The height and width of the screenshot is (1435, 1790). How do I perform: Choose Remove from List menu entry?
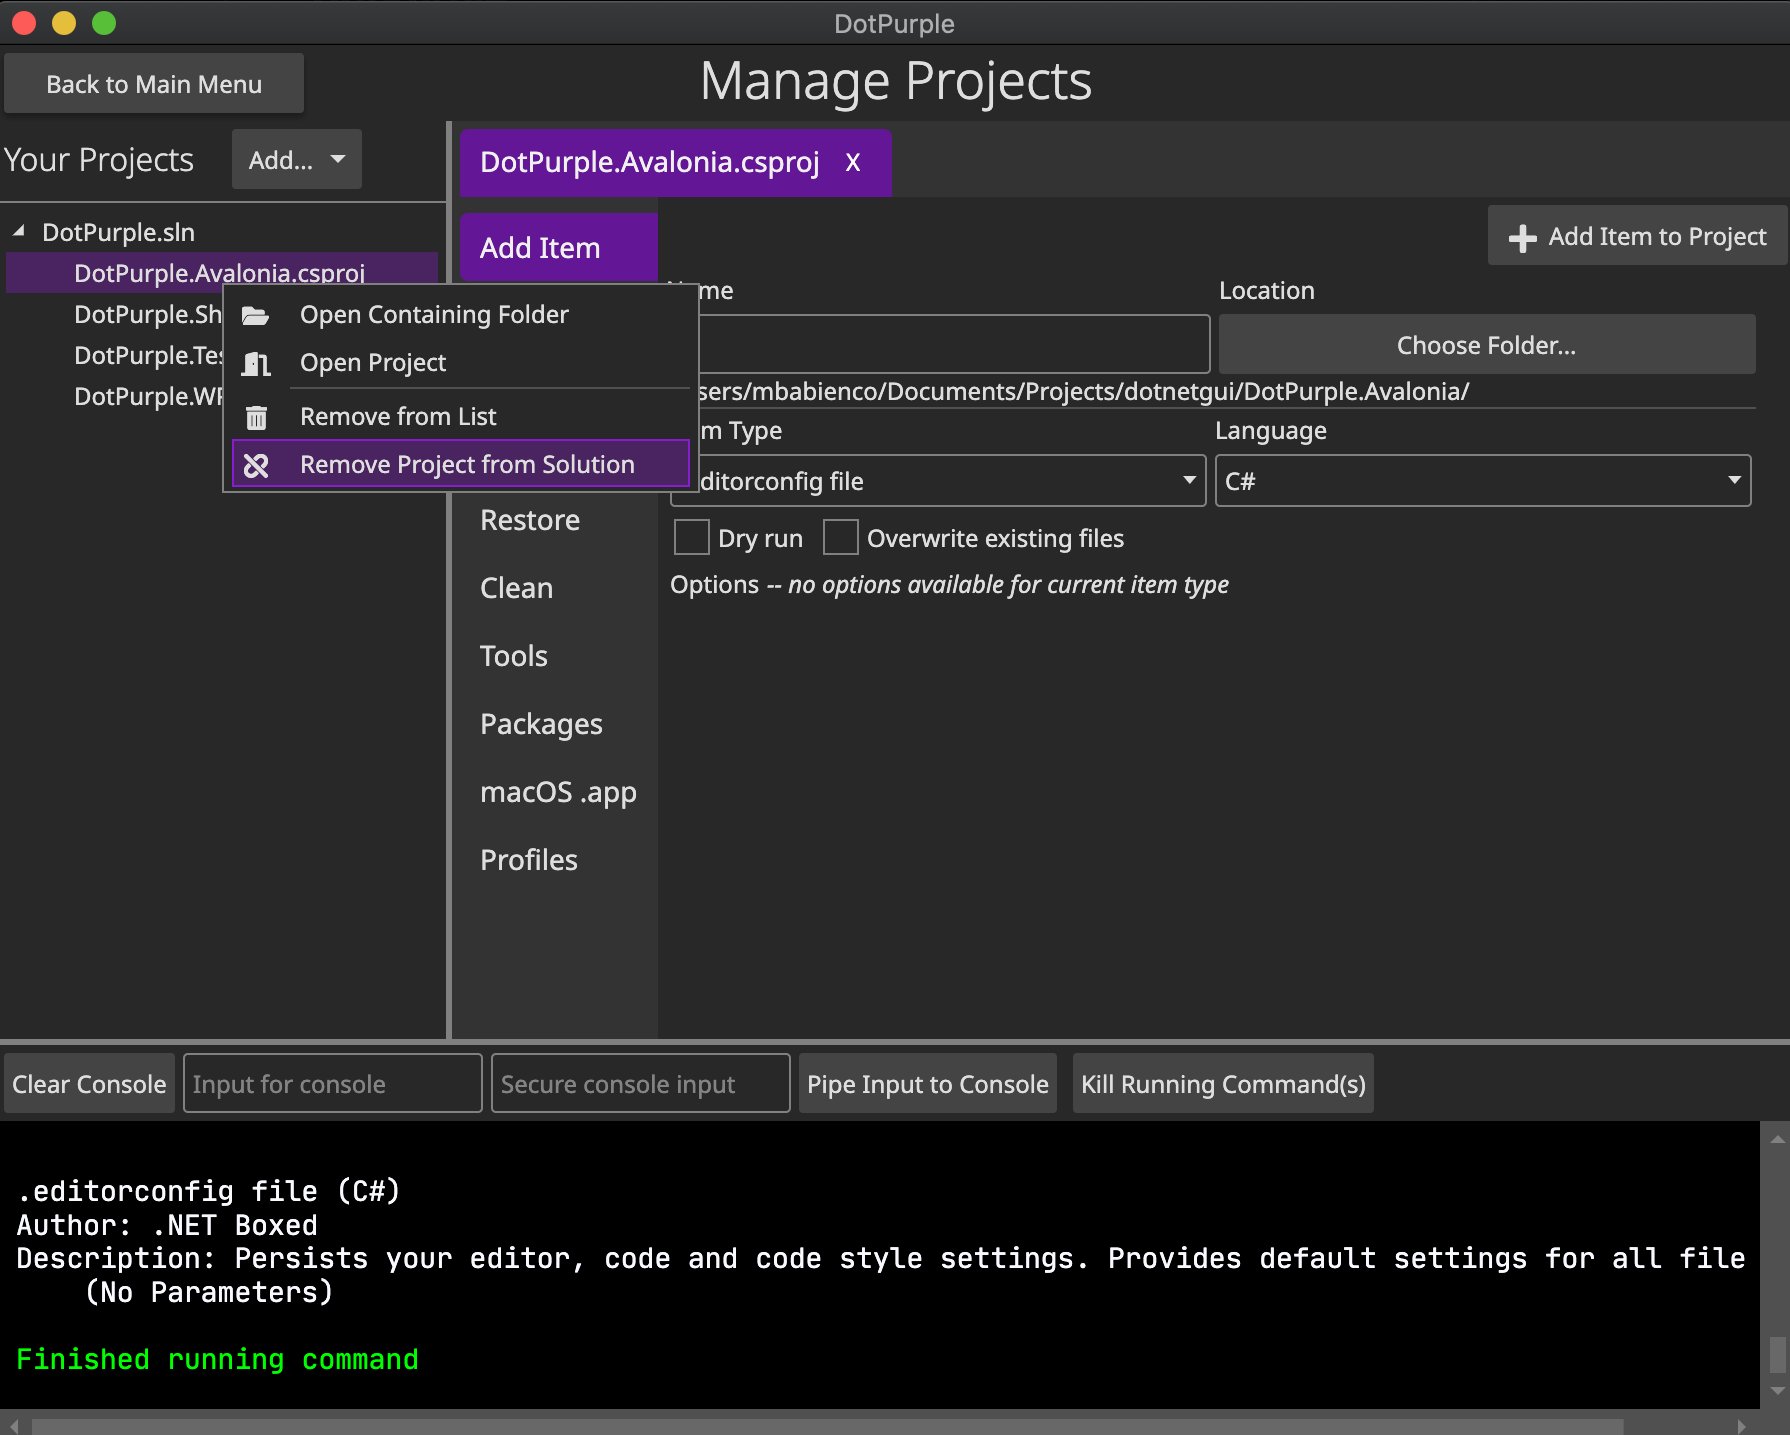click(460, 417)
